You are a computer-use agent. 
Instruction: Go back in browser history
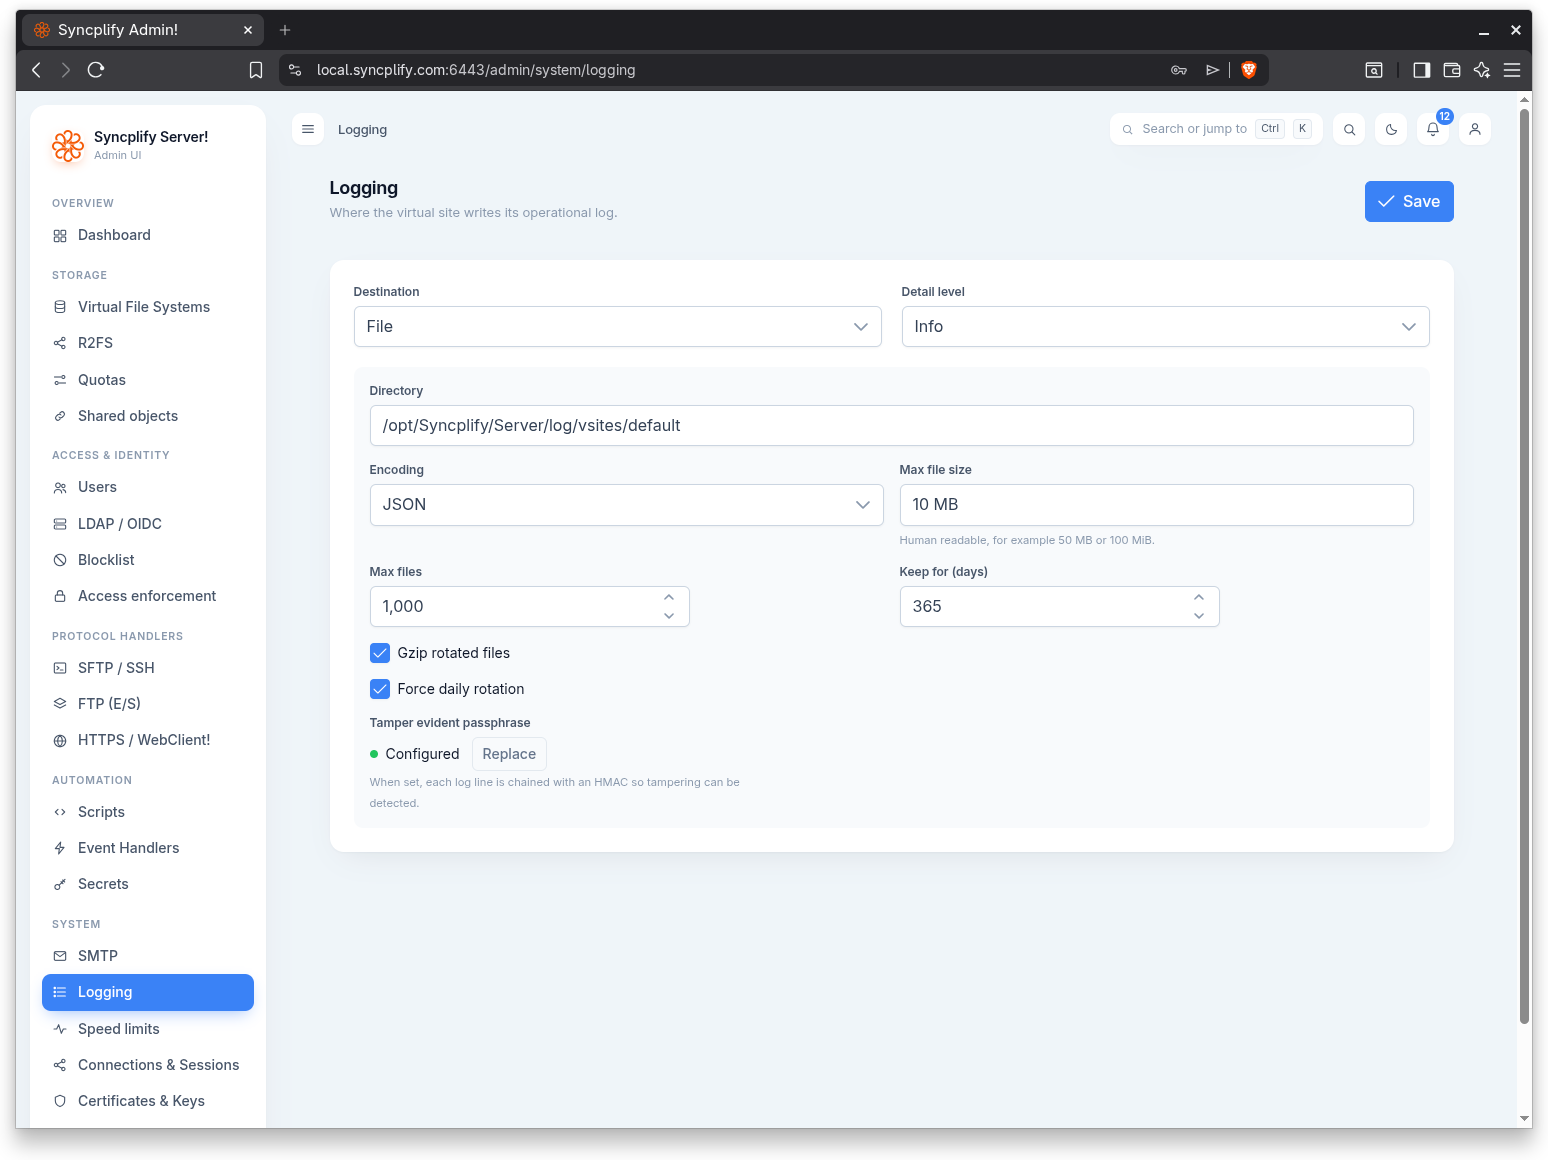pyautogui.click(x=37, y=70)
